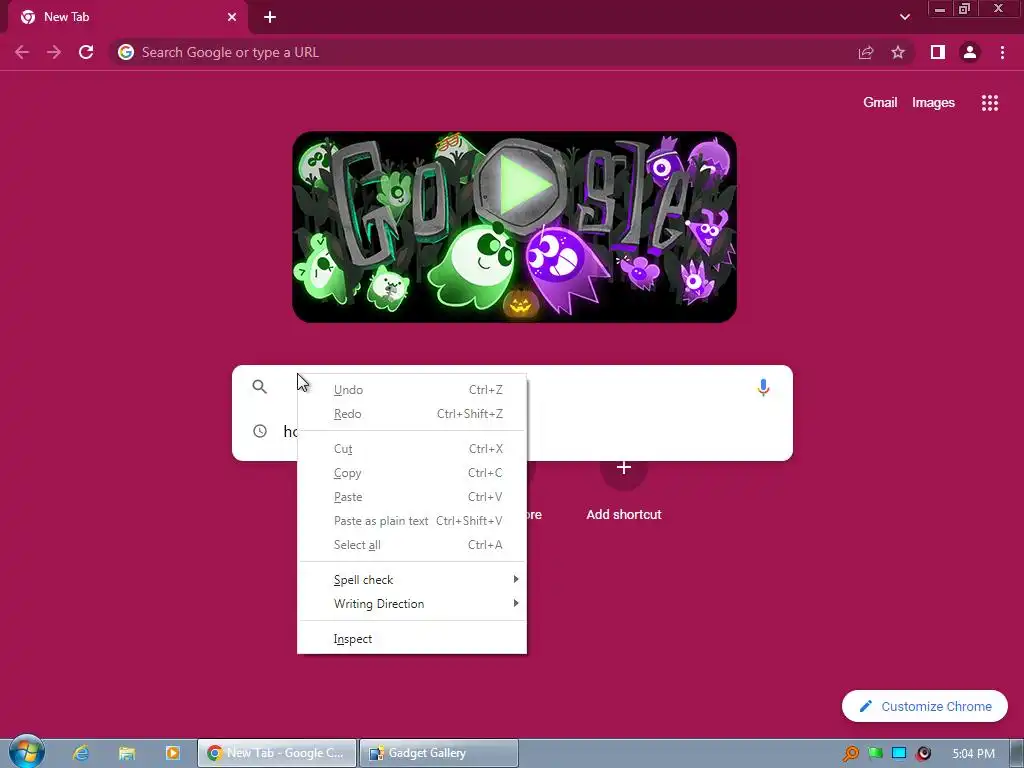Click the clock history icon in suggestion
Image resolution: width=1024 pixels, height=768 pixels.
coord(260,431)
